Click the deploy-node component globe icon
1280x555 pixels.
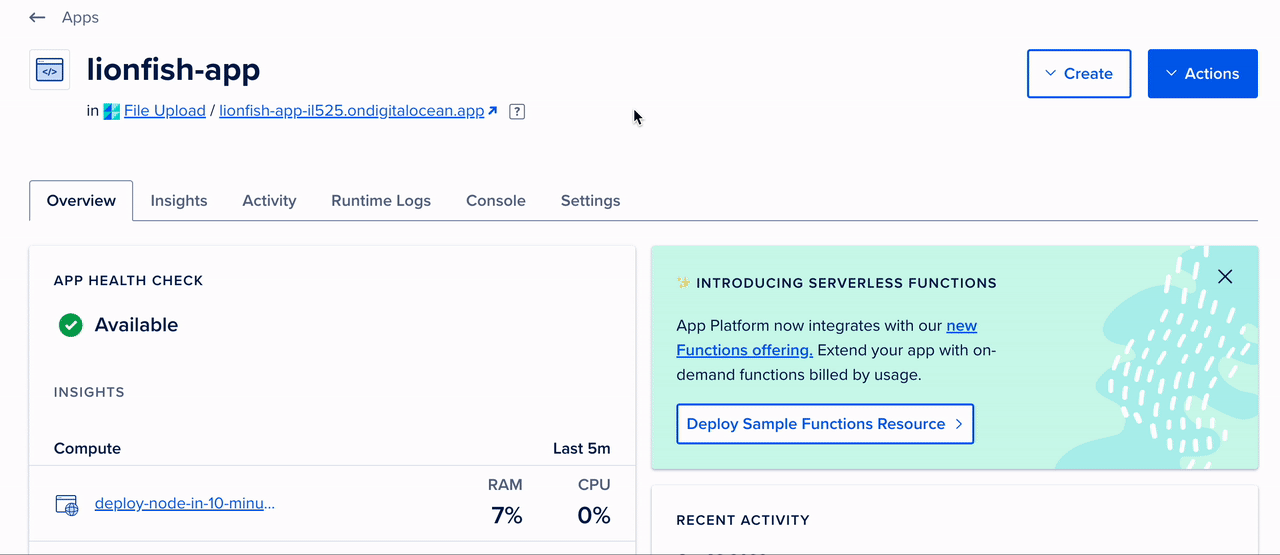click(66, 505)
